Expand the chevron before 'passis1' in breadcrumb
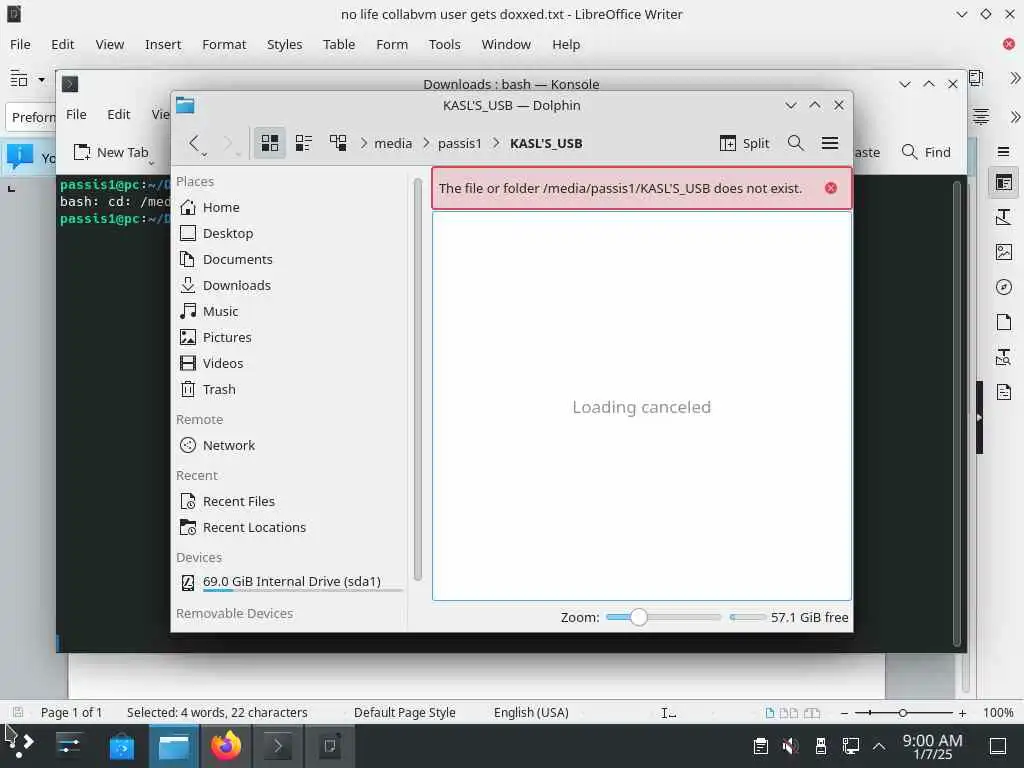The image size is (1024, 768). [426, 144]
